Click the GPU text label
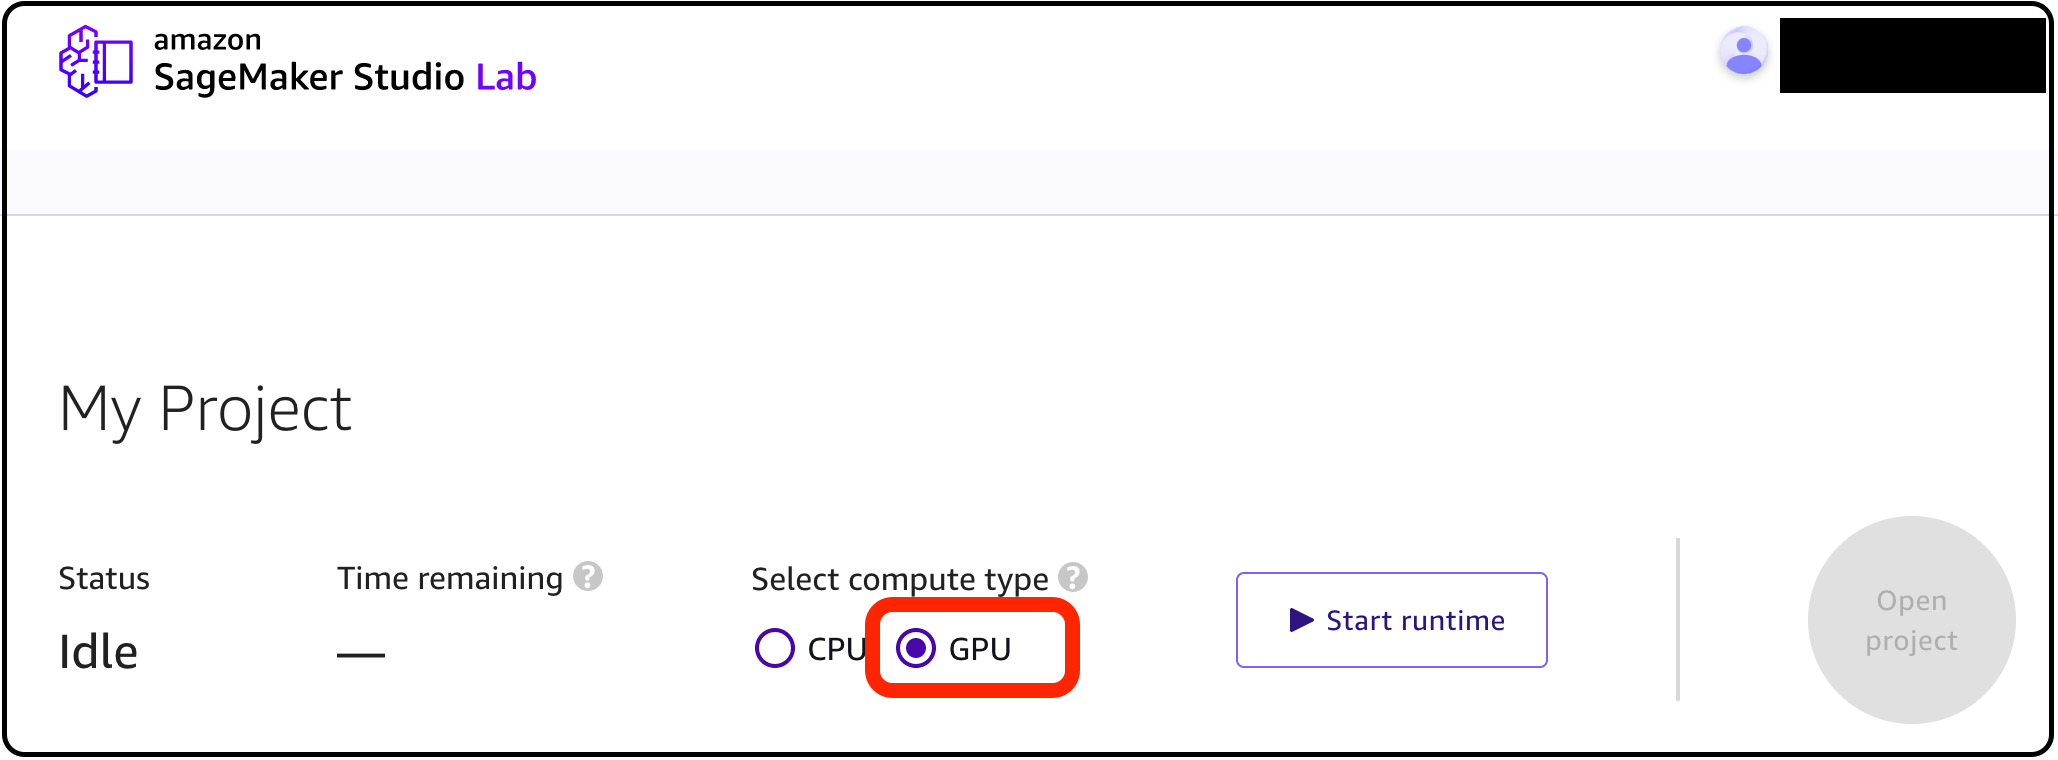The width and height of the screenshot is (2058, 760). 979,649
